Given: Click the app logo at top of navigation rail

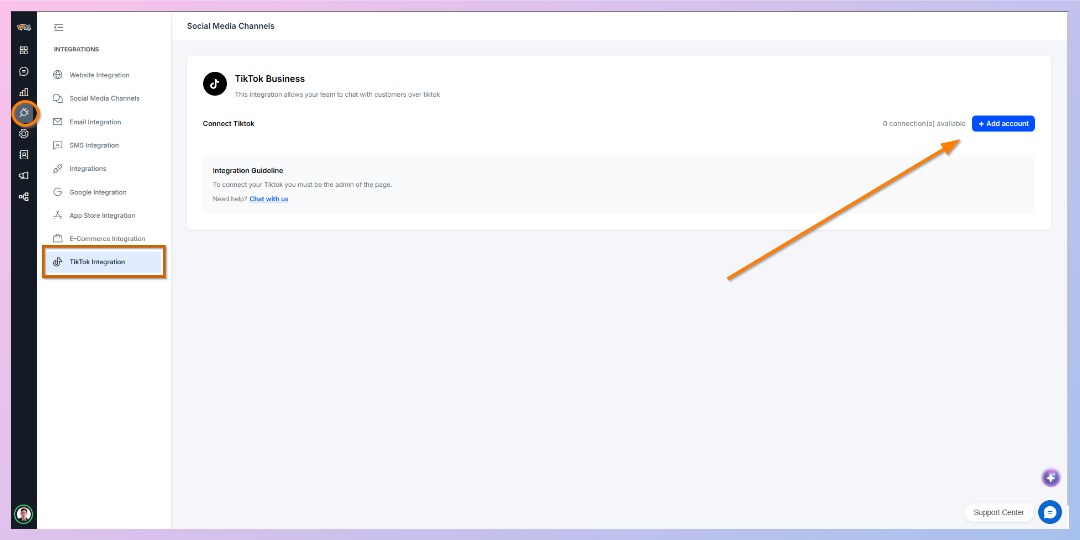Looking at the screenshot, I should click(x=24, y=28).
